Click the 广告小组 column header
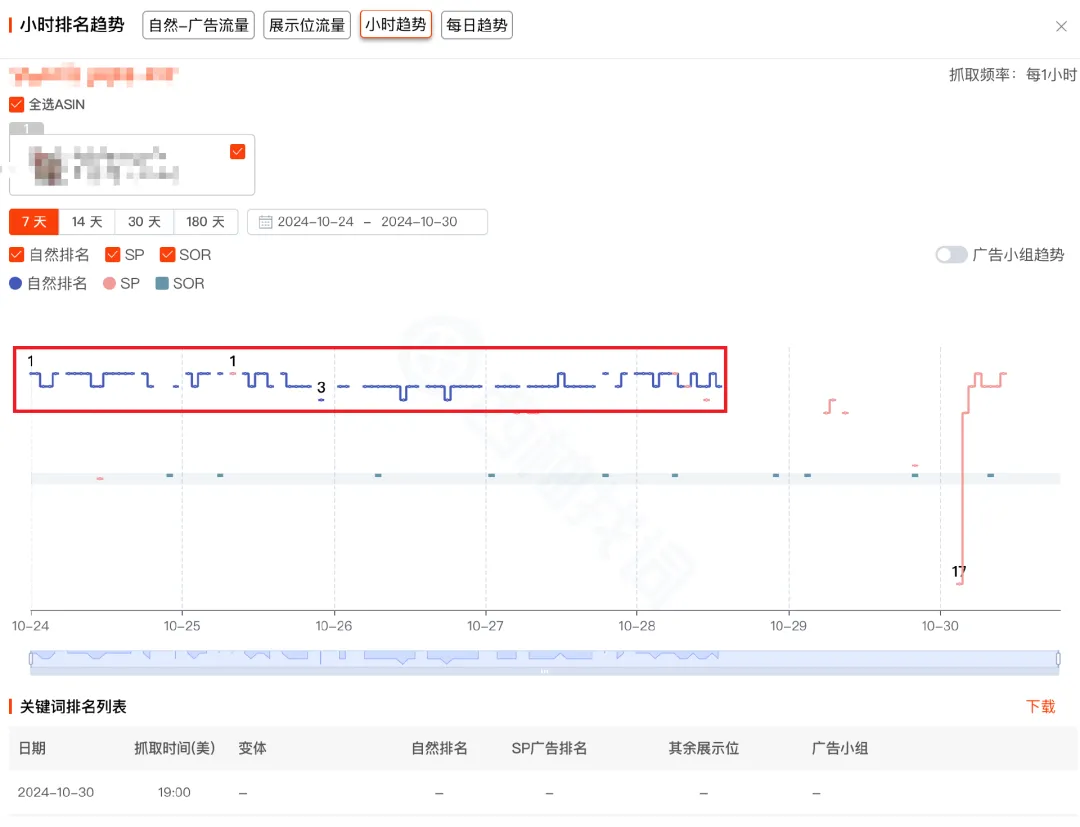The image size is (1080, 827). tap(840, 749)
